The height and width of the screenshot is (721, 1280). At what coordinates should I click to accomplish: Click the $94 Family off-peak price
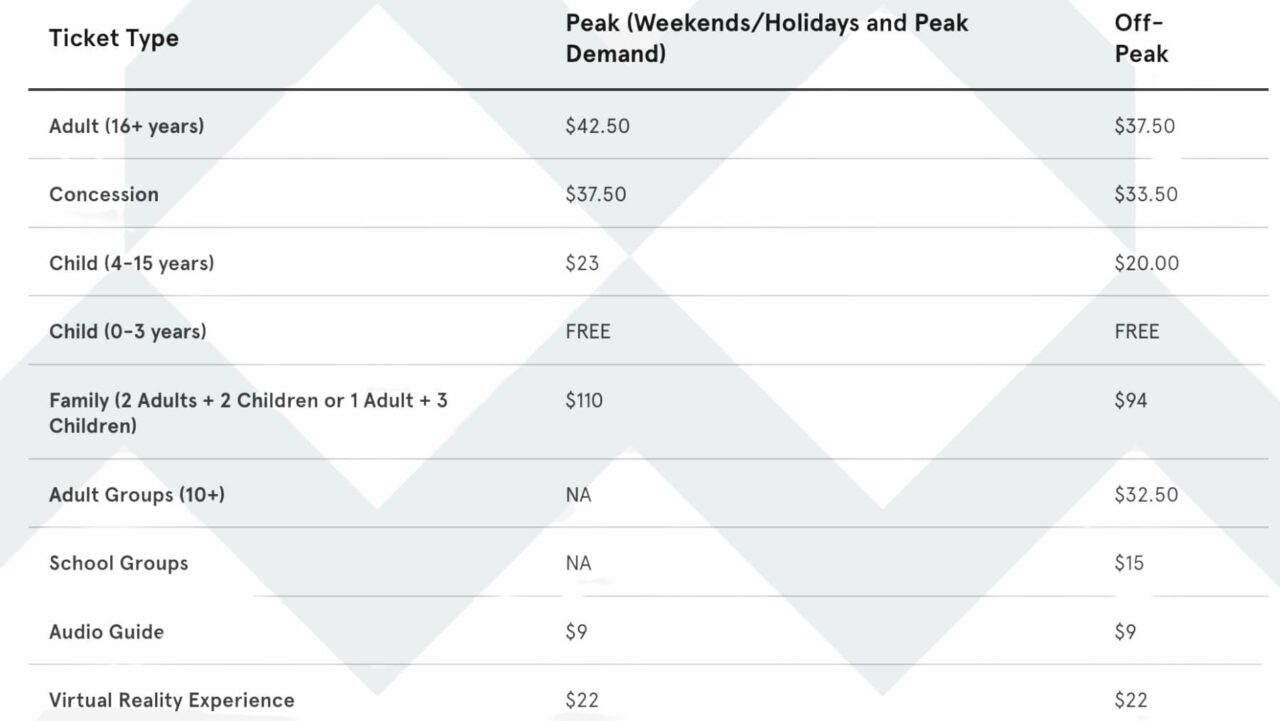(1131, 400)
